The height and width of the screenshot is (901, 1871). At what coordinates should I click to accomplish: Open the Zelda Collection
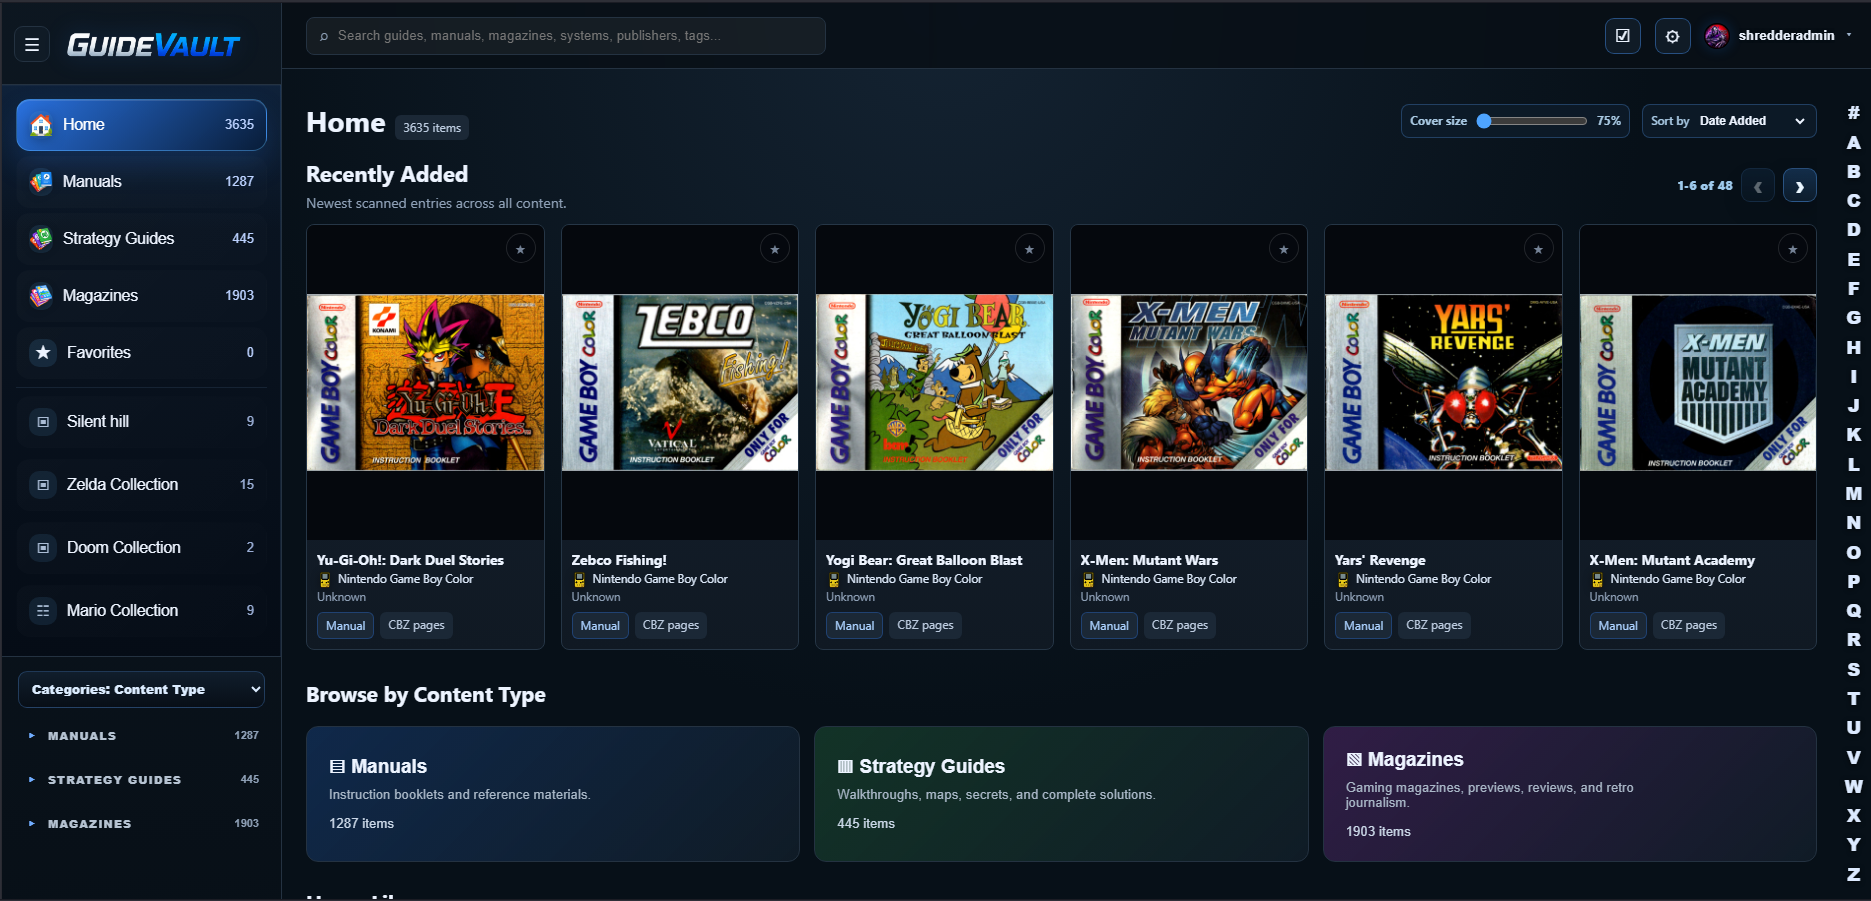[x=141, y=485]
